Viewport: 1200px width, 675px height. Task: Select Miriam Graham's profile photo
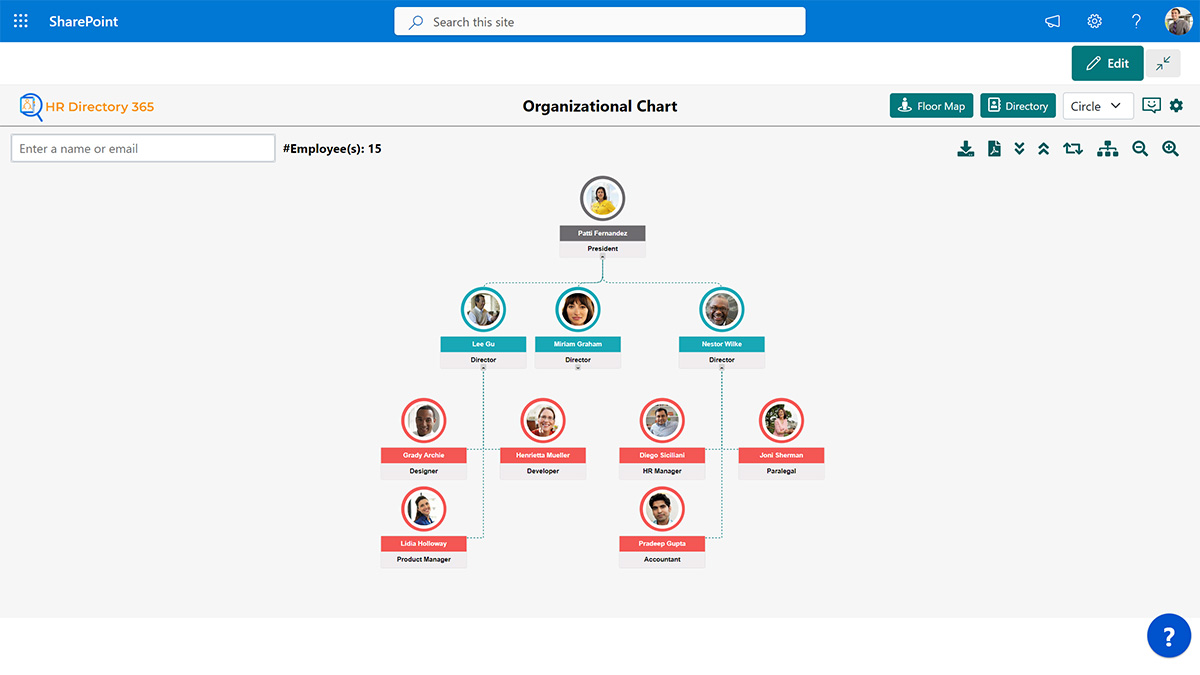pos(577,308)
